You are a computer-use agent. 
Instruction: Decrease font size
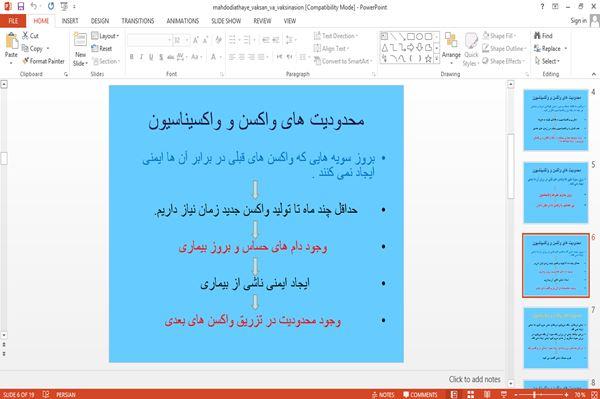(x=205, y=40)
